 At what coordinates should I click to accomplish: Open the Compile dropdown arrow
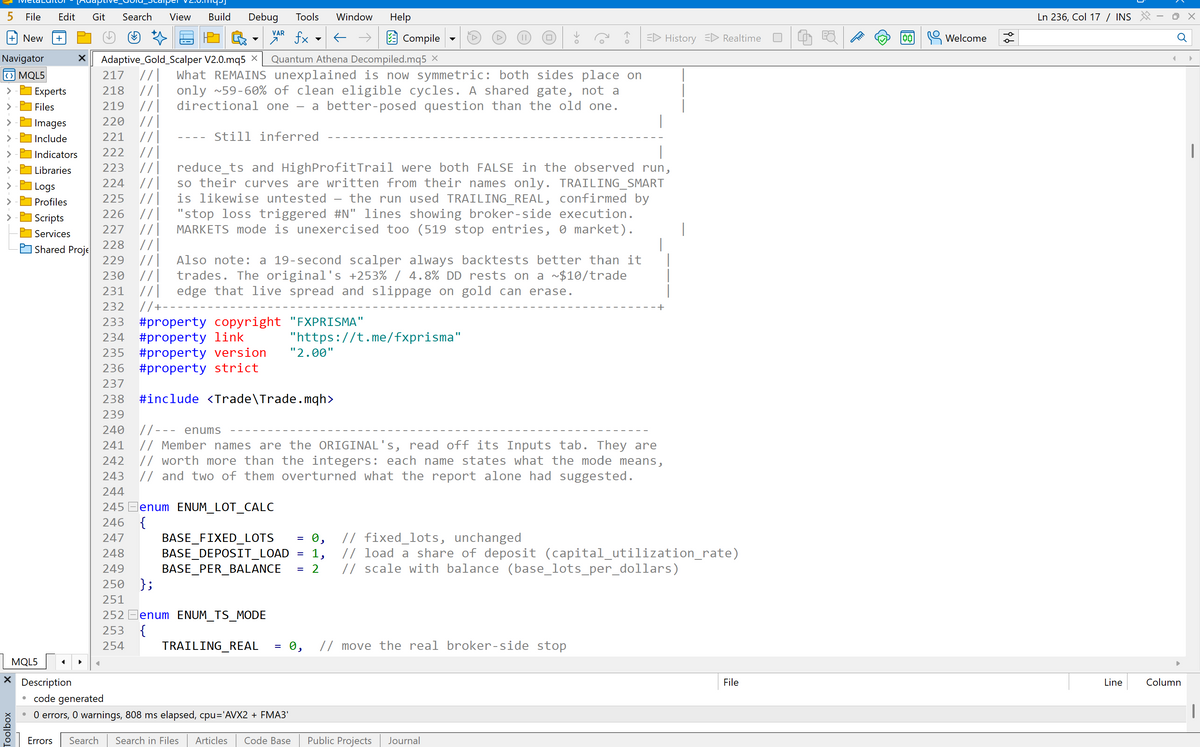[452, 39]
